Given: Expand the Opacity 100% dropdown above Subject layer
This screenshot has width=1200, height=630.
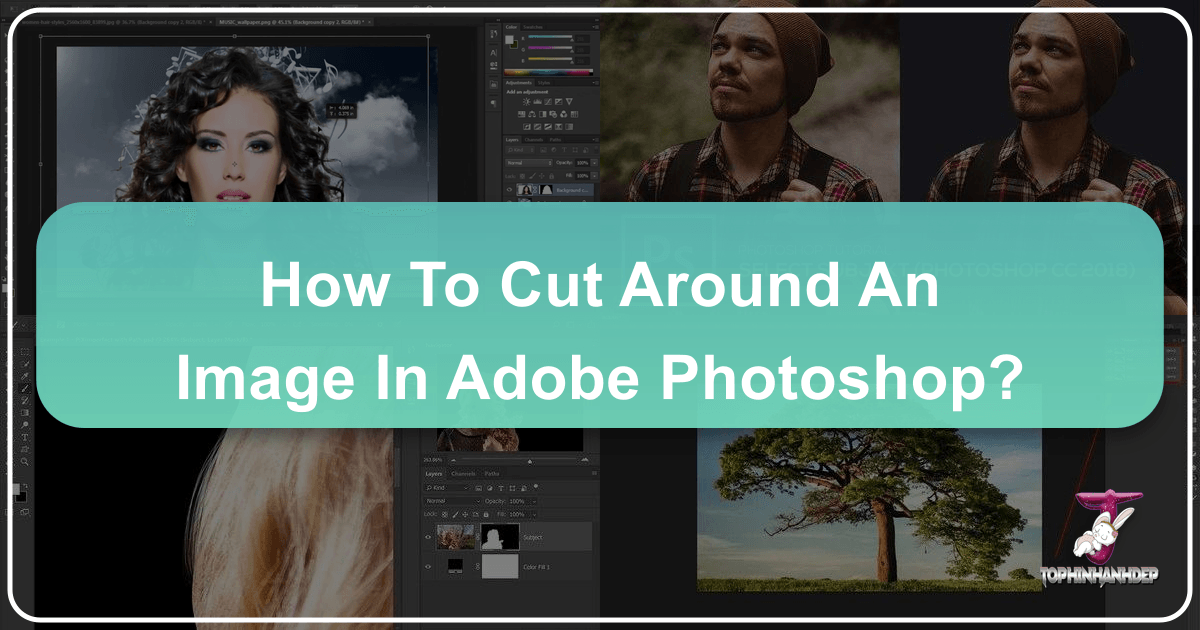Looking at the screenshot, I should (x=533, y=500).
